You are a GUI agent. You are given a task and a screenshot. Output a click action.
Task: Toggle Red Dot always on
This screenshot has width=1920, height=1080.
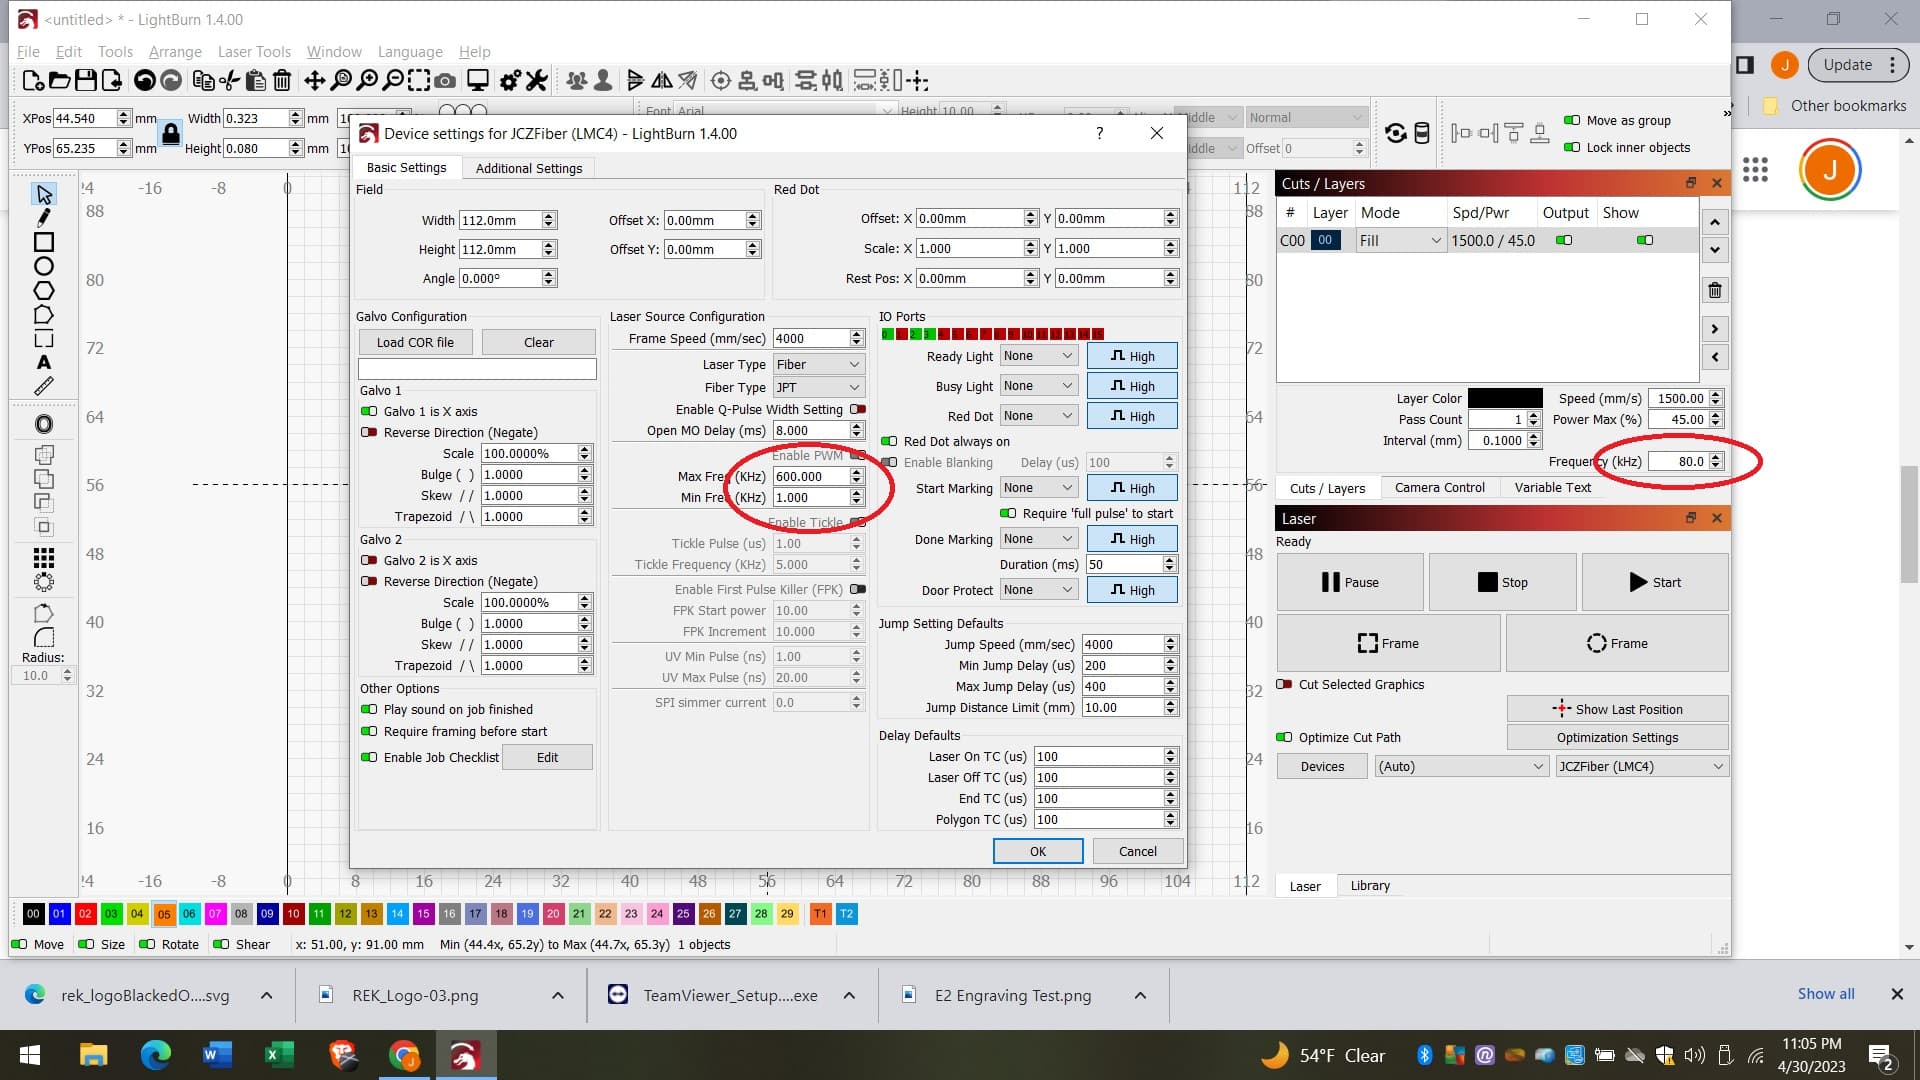click(x=889, y=441)
